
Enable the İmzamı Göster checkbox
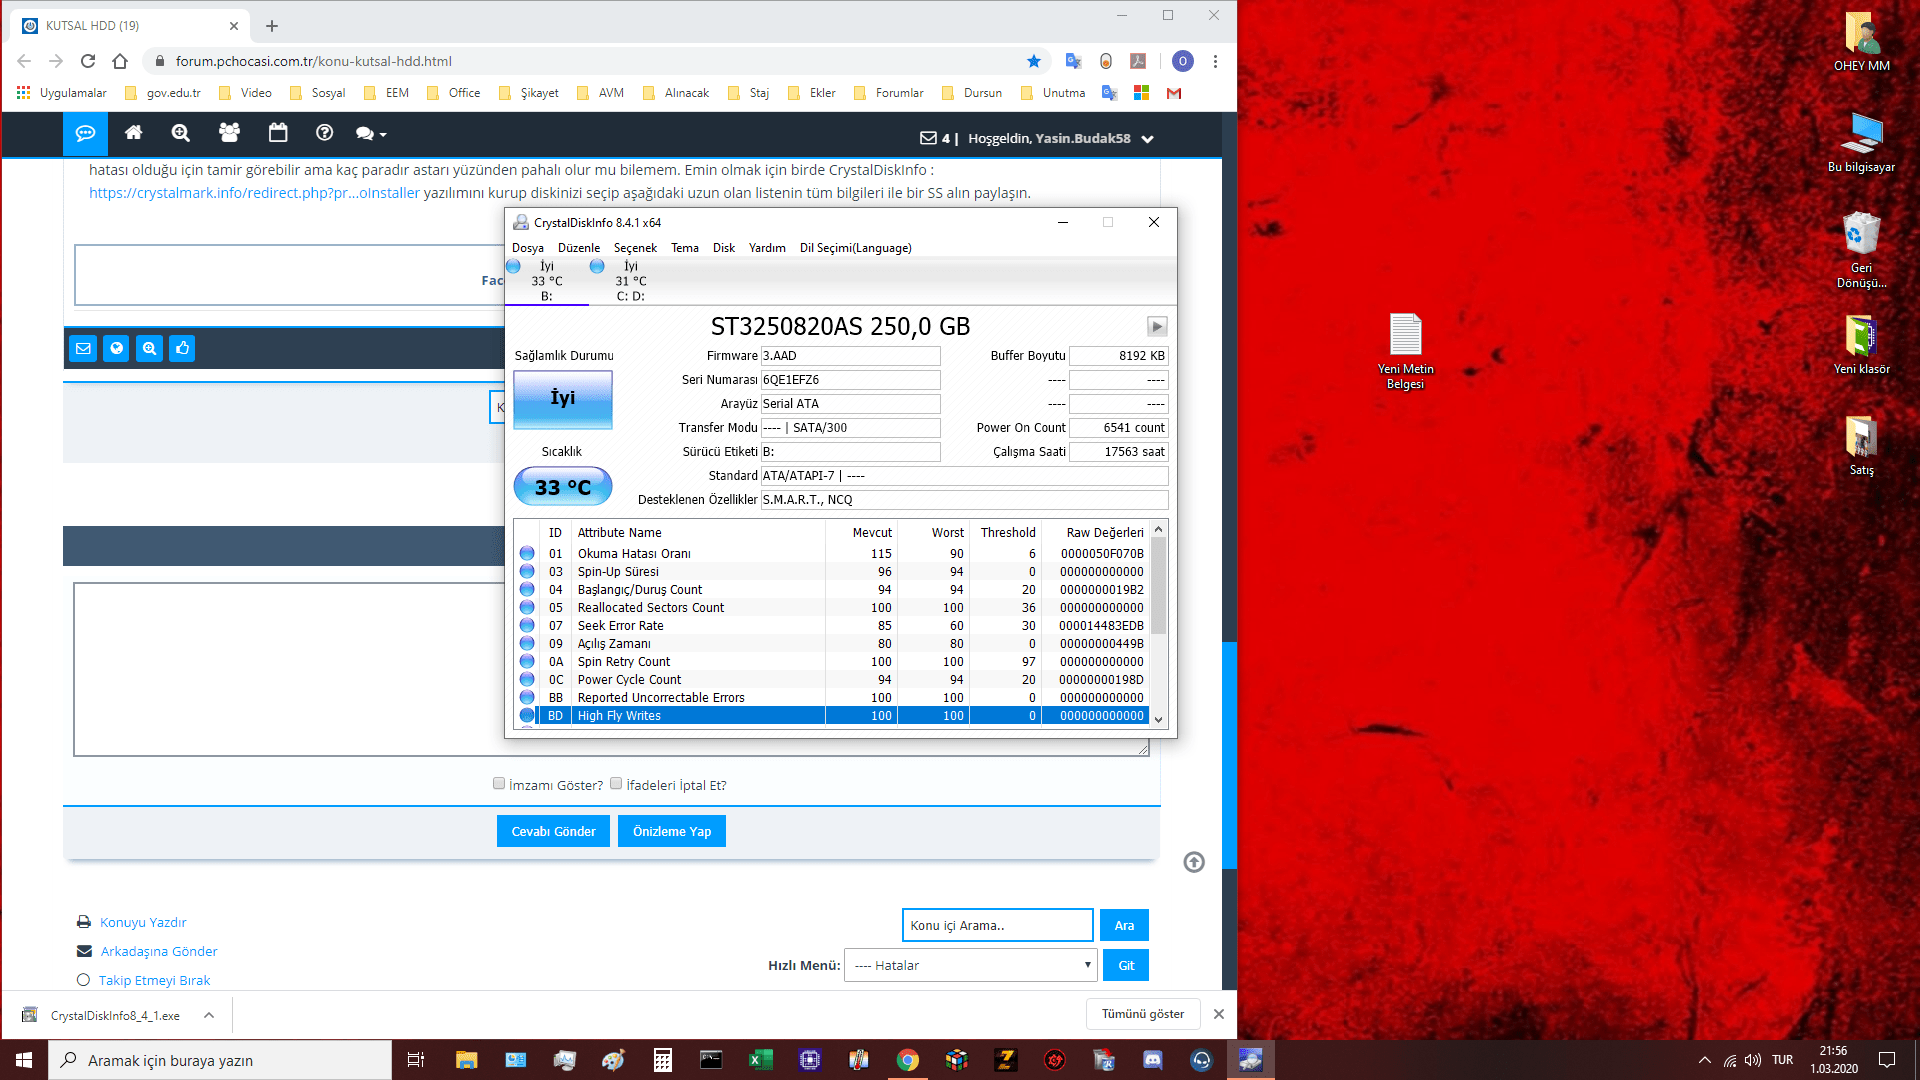[x=499, y=784]
